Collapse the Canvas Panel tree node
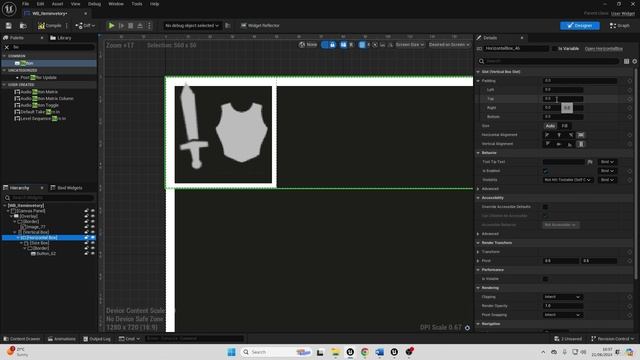This screenshot has width=640, height=360. click(x=9, y=211)
